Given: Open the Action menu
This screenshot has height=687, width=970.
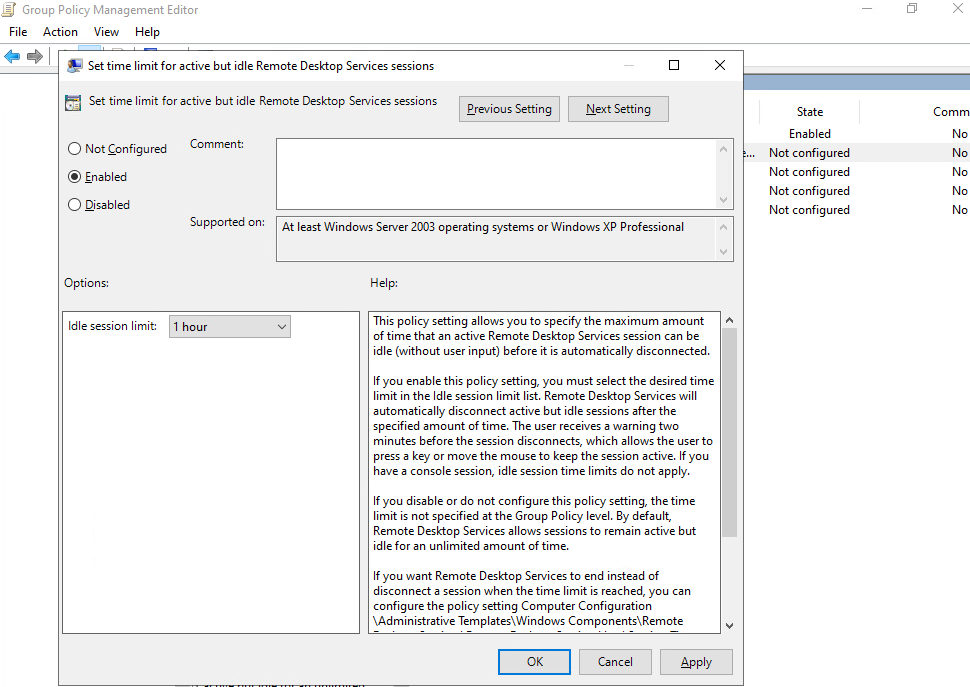Looking at the screenshot, I should click(x=60, y=32).
